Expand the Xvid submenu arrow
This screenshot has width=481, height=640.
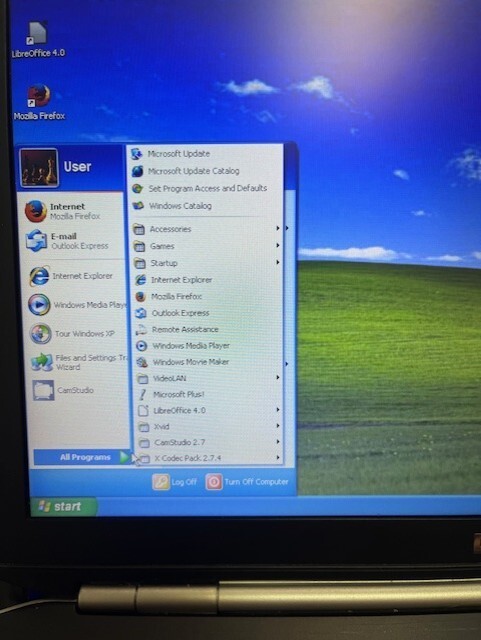click(278, 426)
